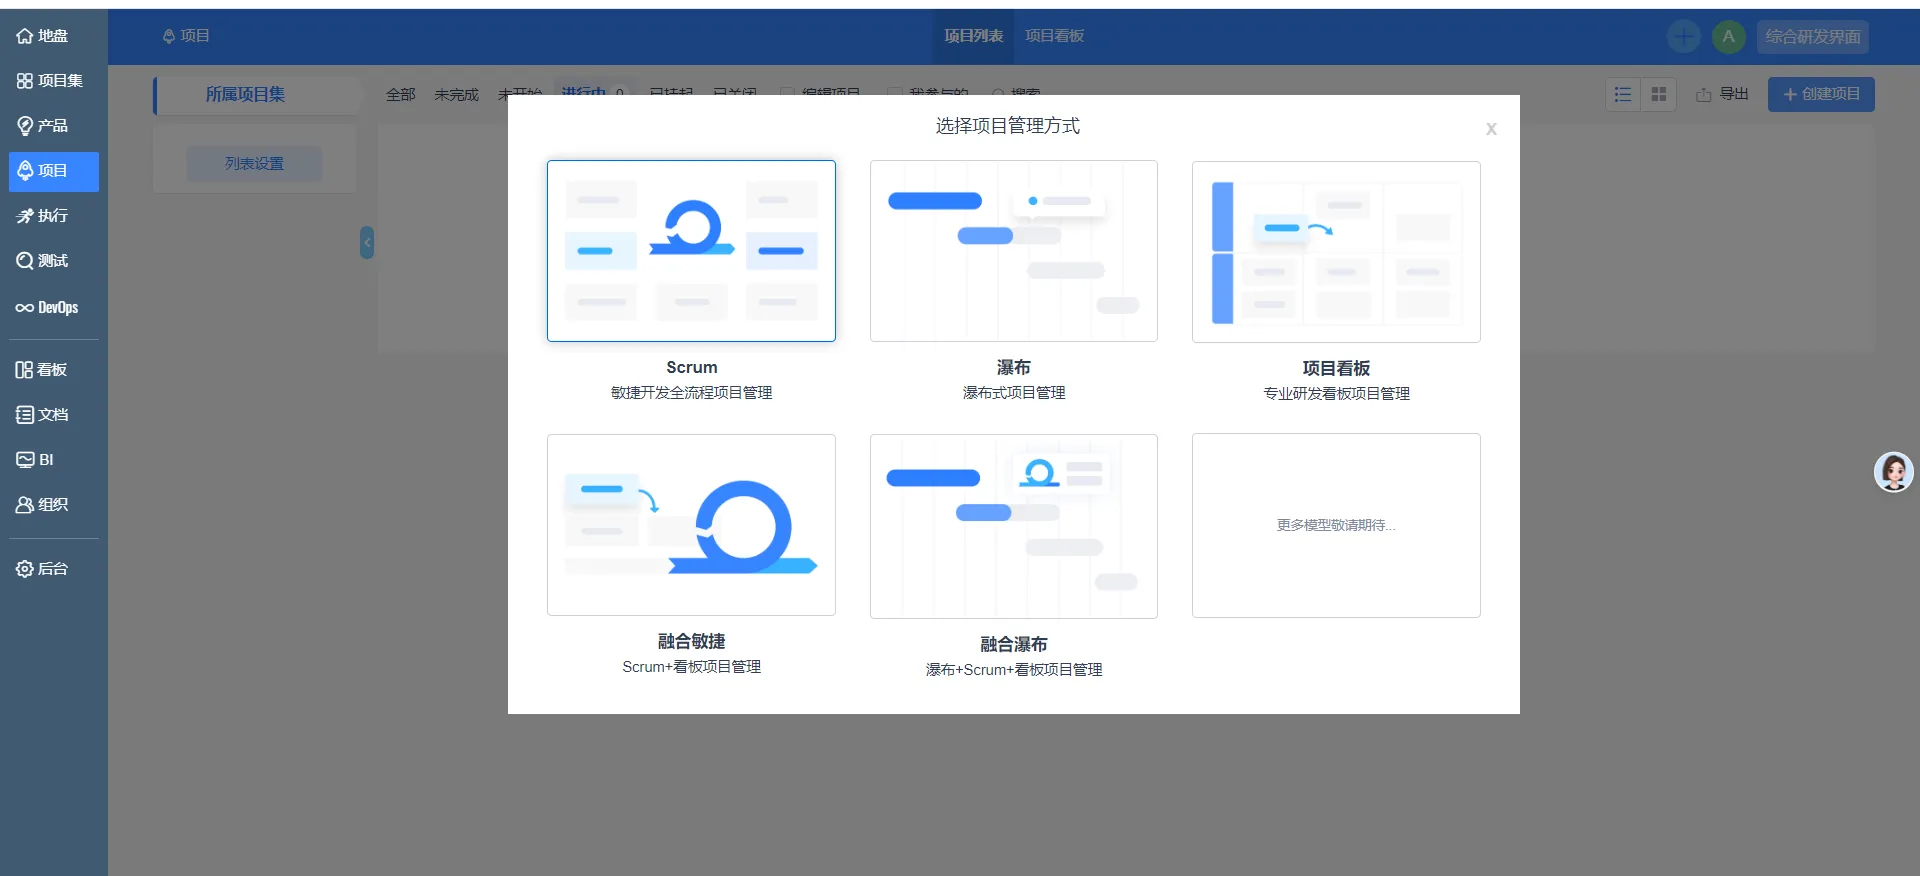Close the 选择项目管理方式 dialog
Image resolution: width=1920 pixels, height=876 pixels.
[x=1491, y=129]
